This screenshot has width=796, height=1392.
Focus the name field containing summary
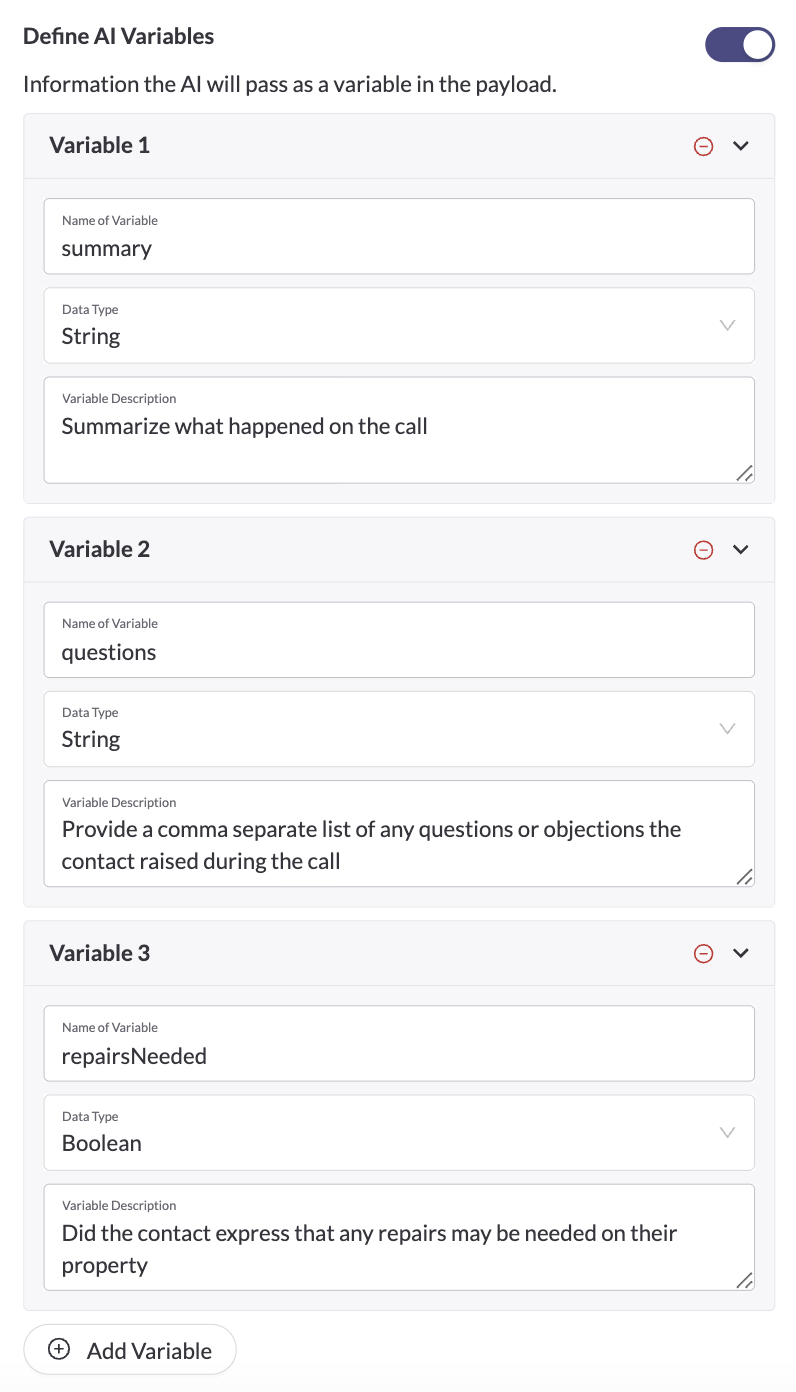click(x=399, y=236)
